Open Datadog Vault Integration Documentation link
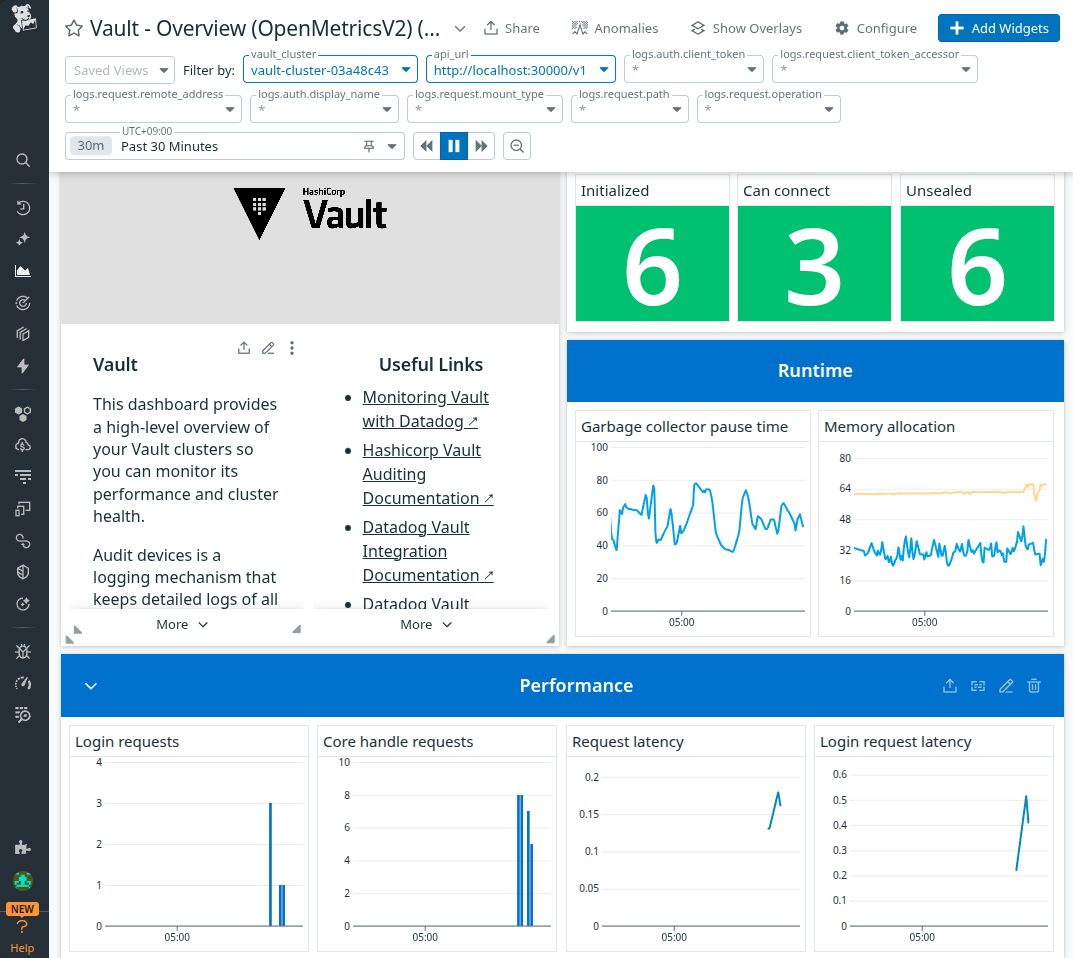The image size is (1073, 958). point(428,552)
